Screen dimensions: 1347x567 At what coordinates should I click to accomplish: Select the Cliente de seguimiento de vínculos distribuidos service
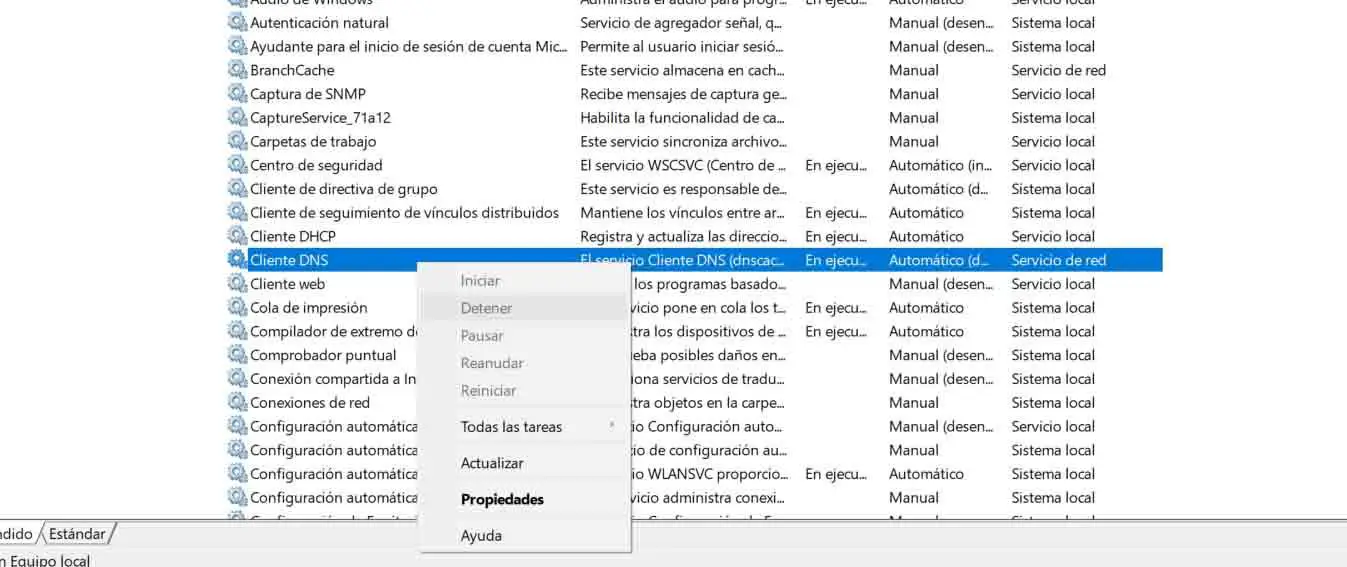(x=404, y=212)
